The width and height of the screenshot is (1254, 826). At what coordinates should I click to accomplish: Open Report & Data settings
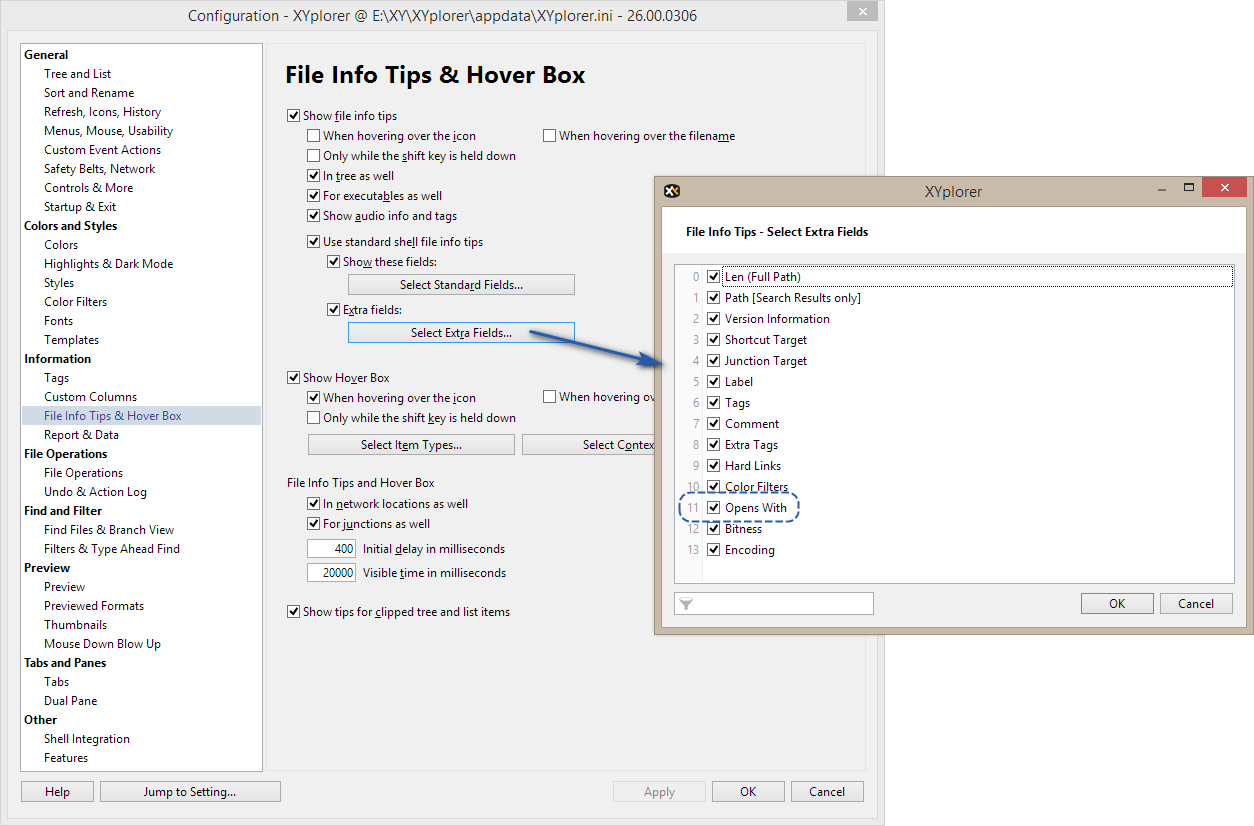81,435
